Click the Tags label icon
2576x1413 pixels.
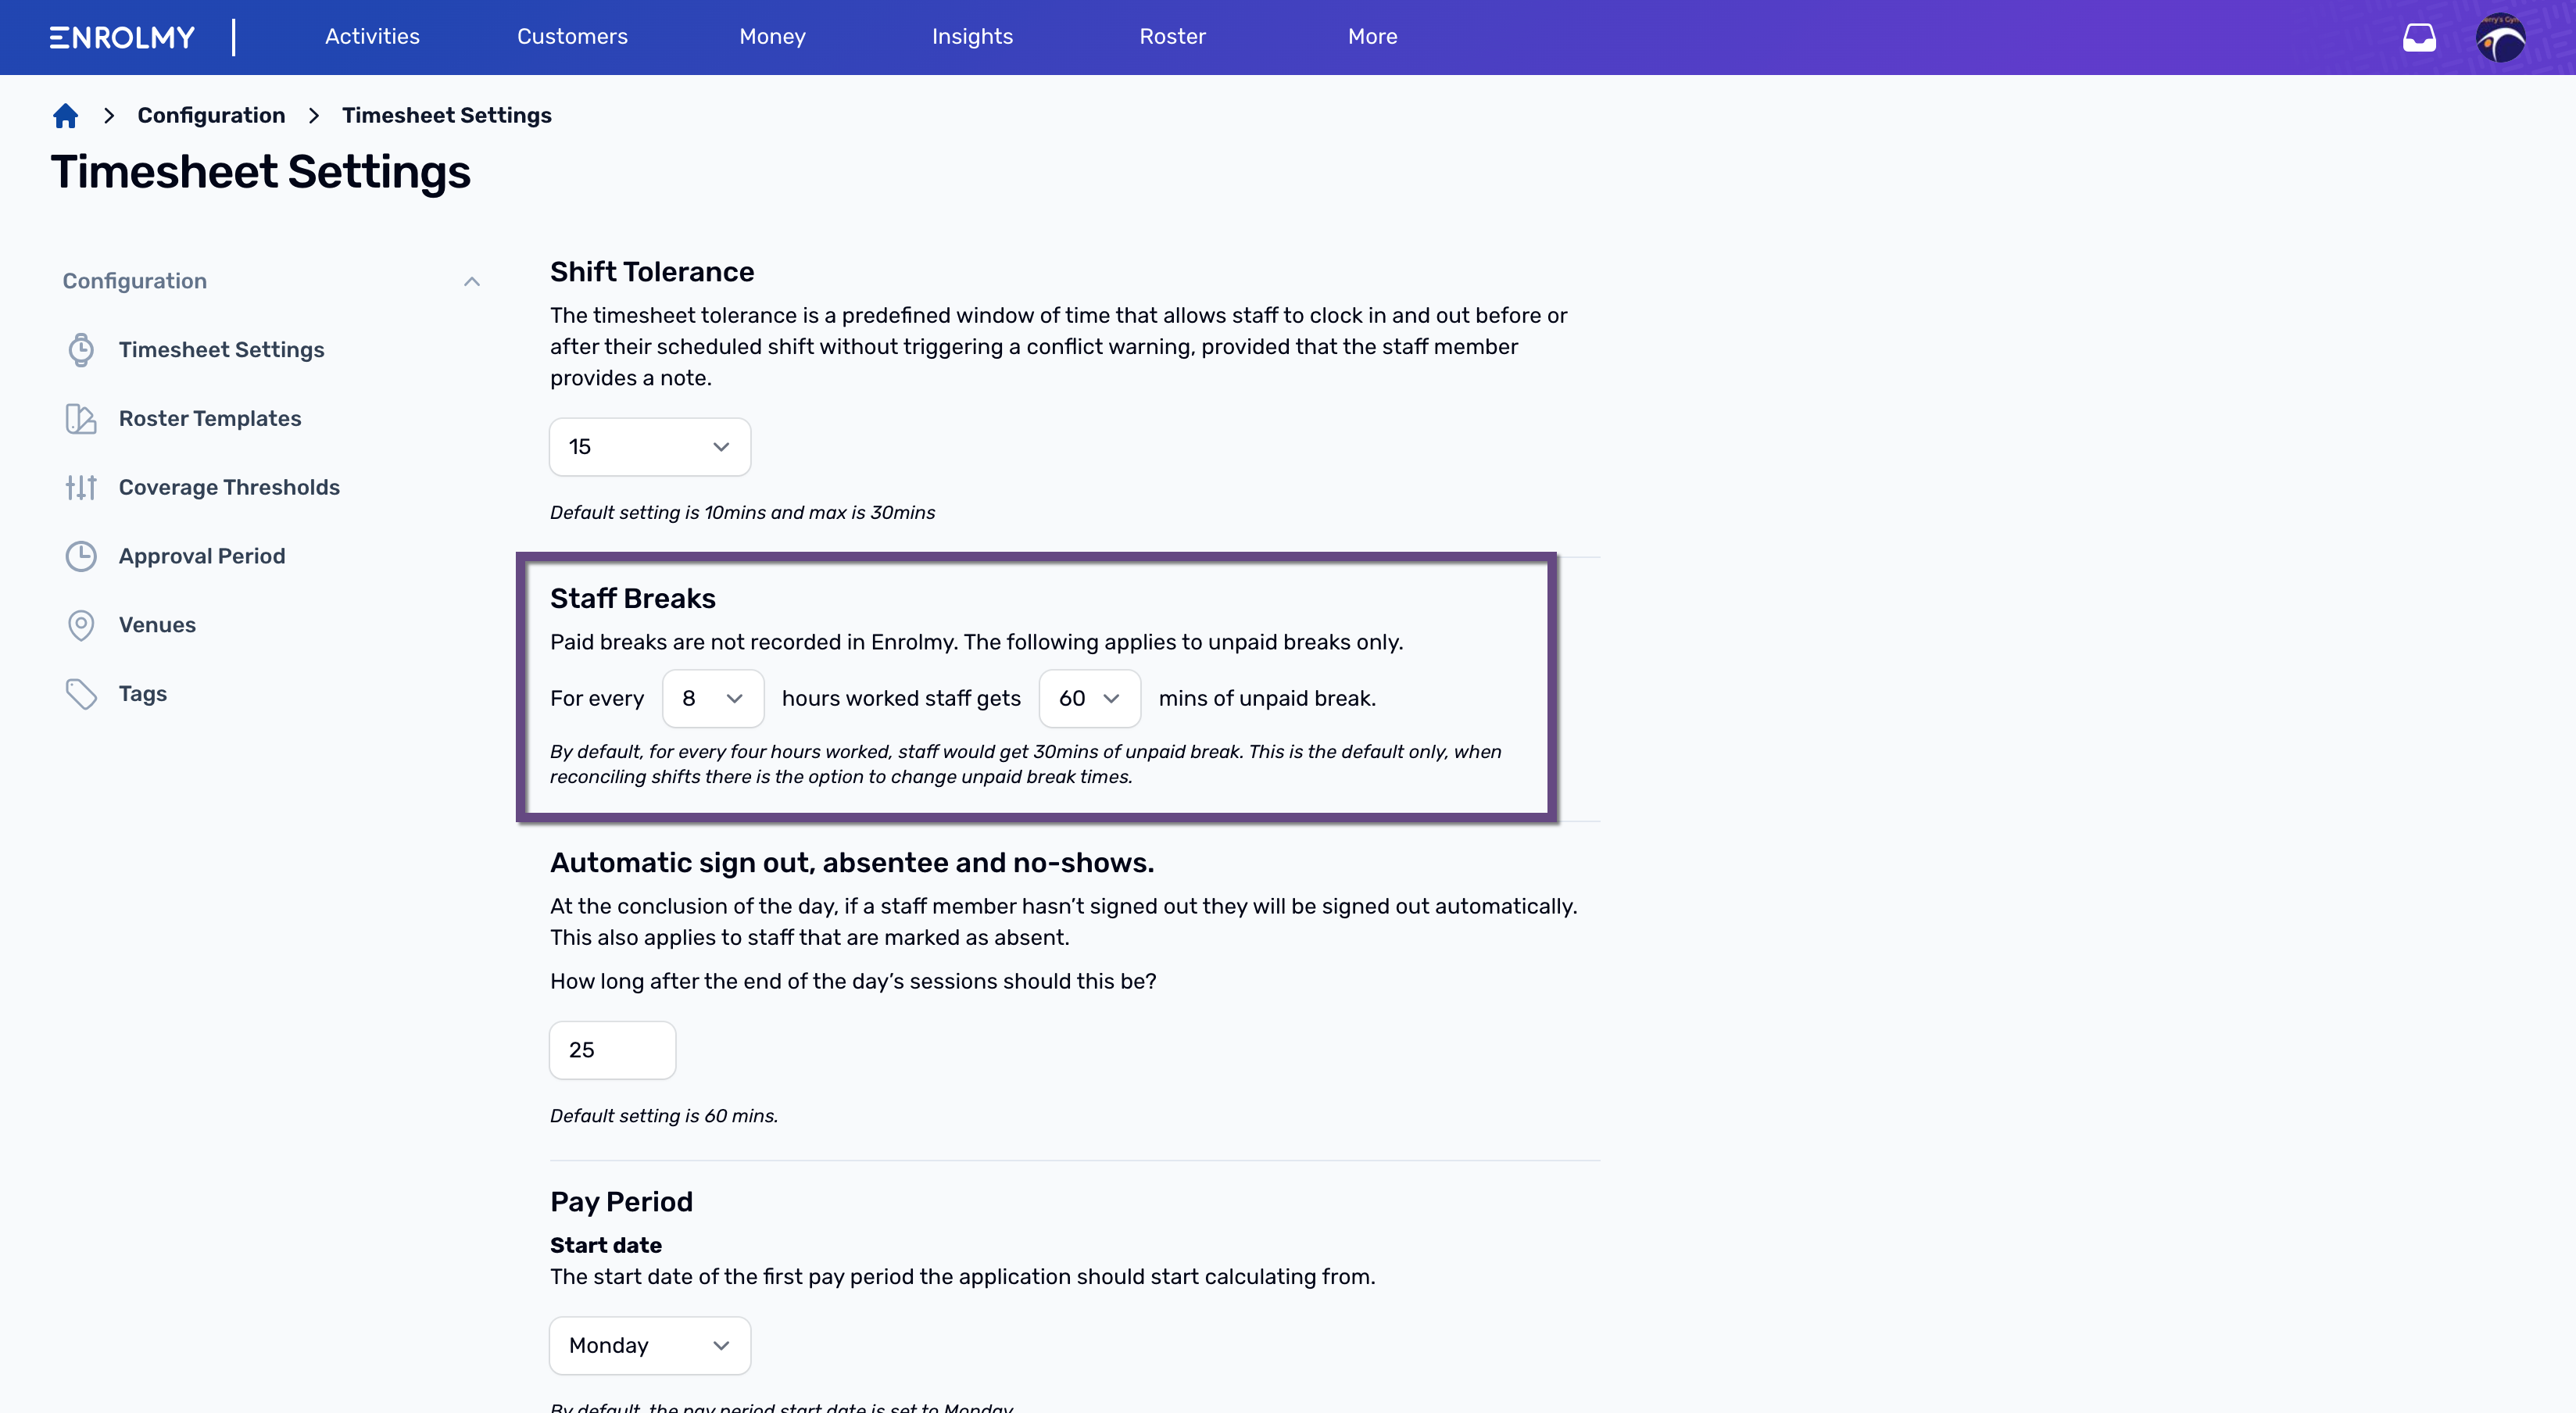point(81,694)
